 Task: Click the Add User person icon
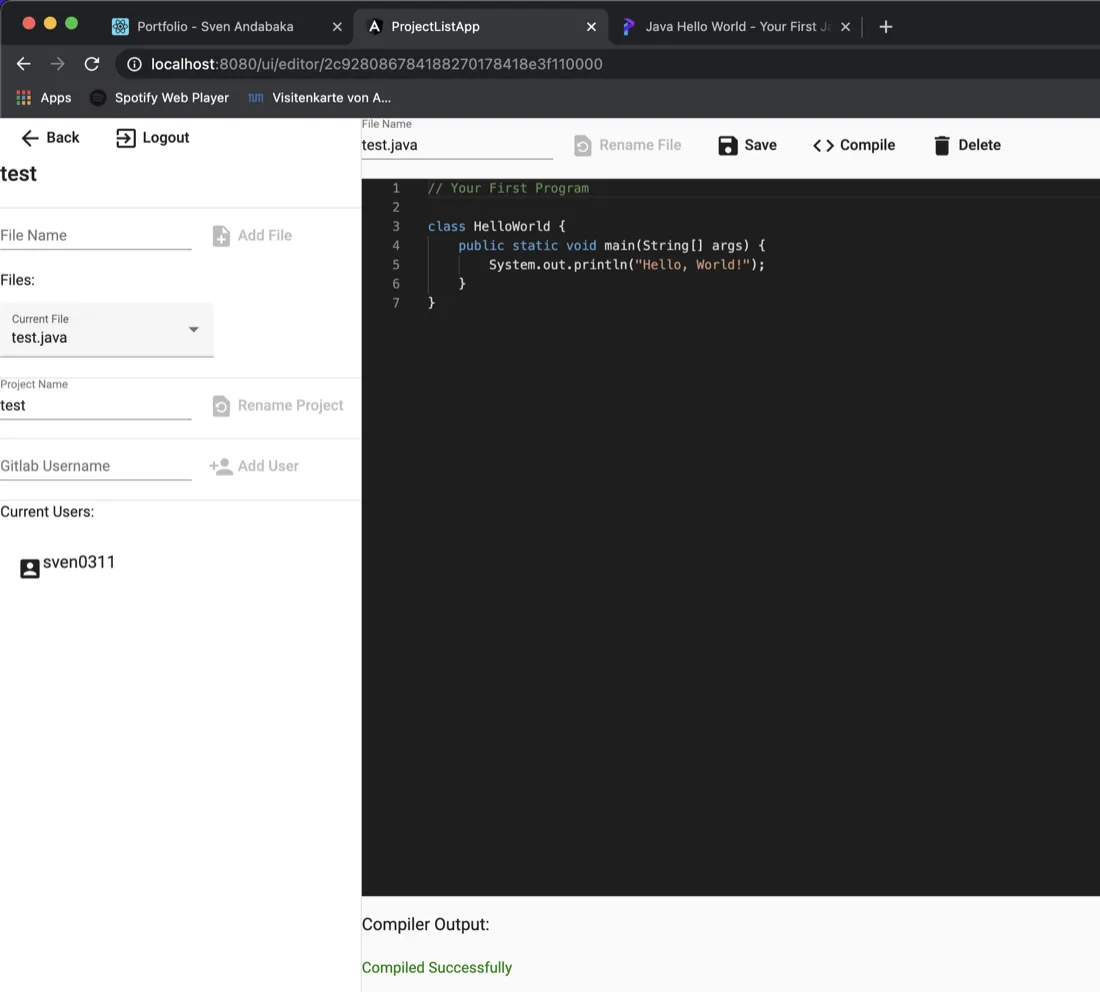[221, 467]
